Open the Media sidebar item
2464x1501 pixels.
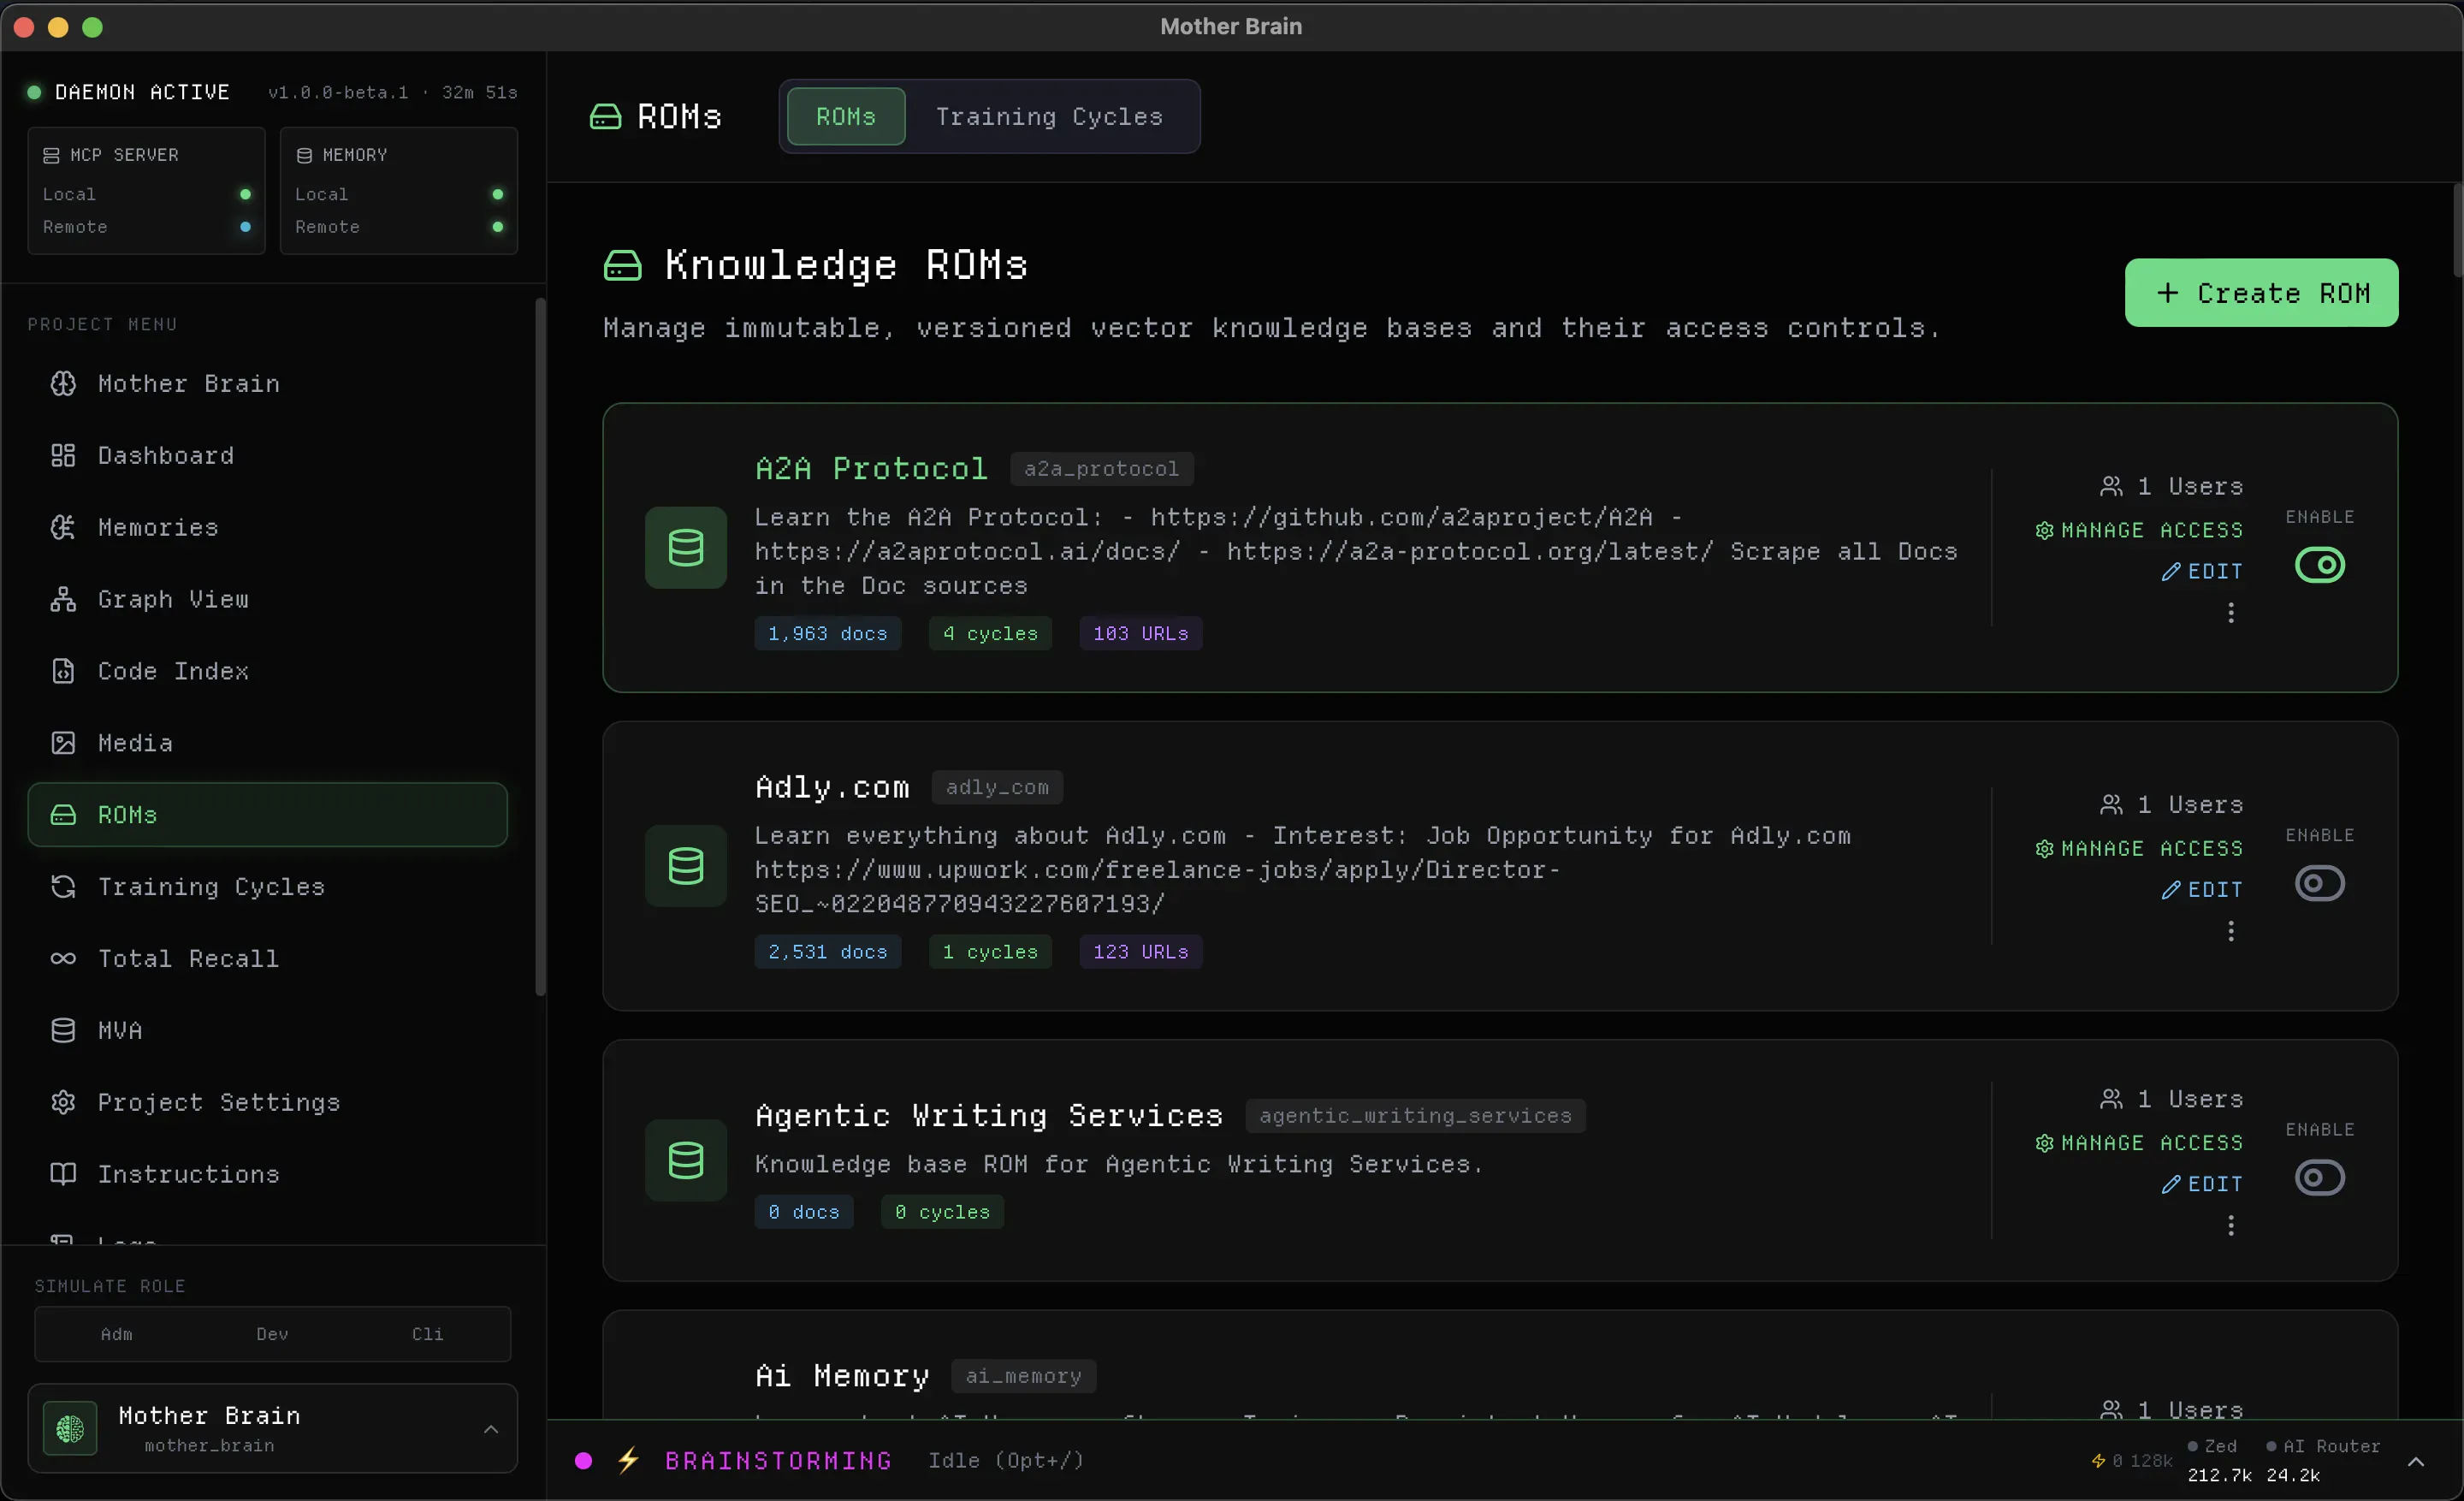coord(267,743)
